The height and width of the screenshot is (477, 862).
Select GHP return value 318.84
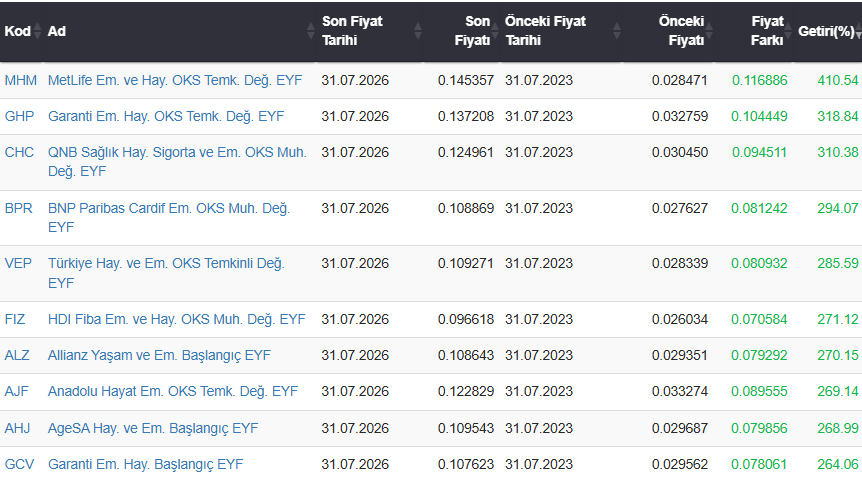[x=838, y=117]
